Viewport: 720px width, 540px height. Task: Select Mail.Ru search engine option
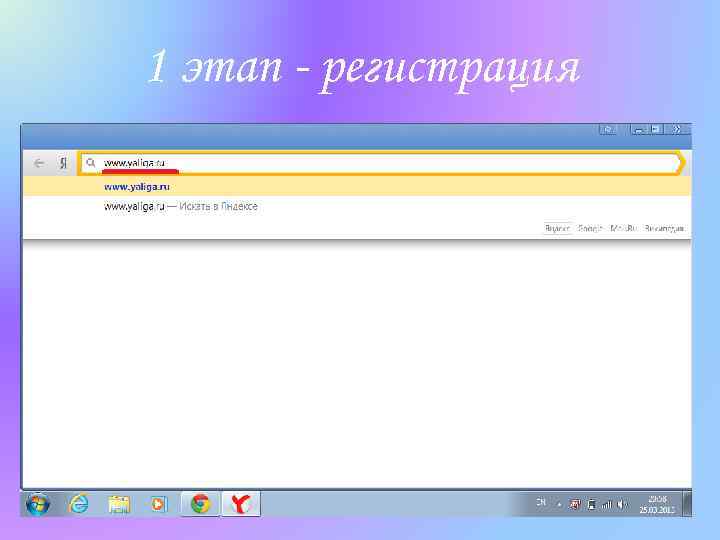(623, 228)
